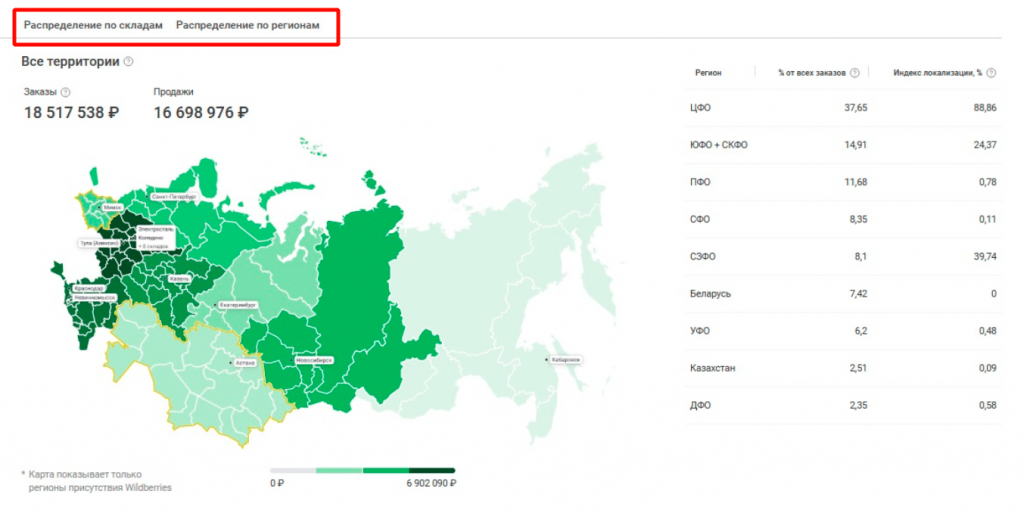The height and width of the screenshot is (513, 1024).
Task: Switch to Распределение по складам tab
Action: 93,25
